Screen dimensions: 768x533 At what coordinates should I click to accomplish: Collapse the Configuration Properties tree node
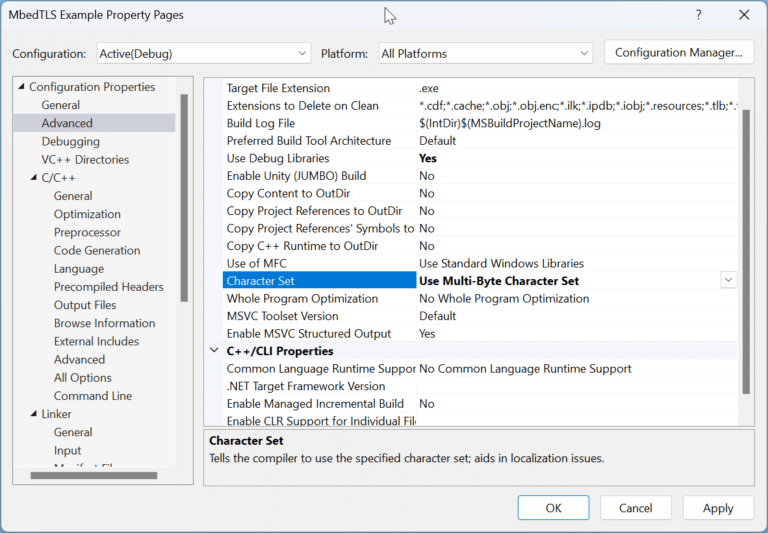pos(21,87)
